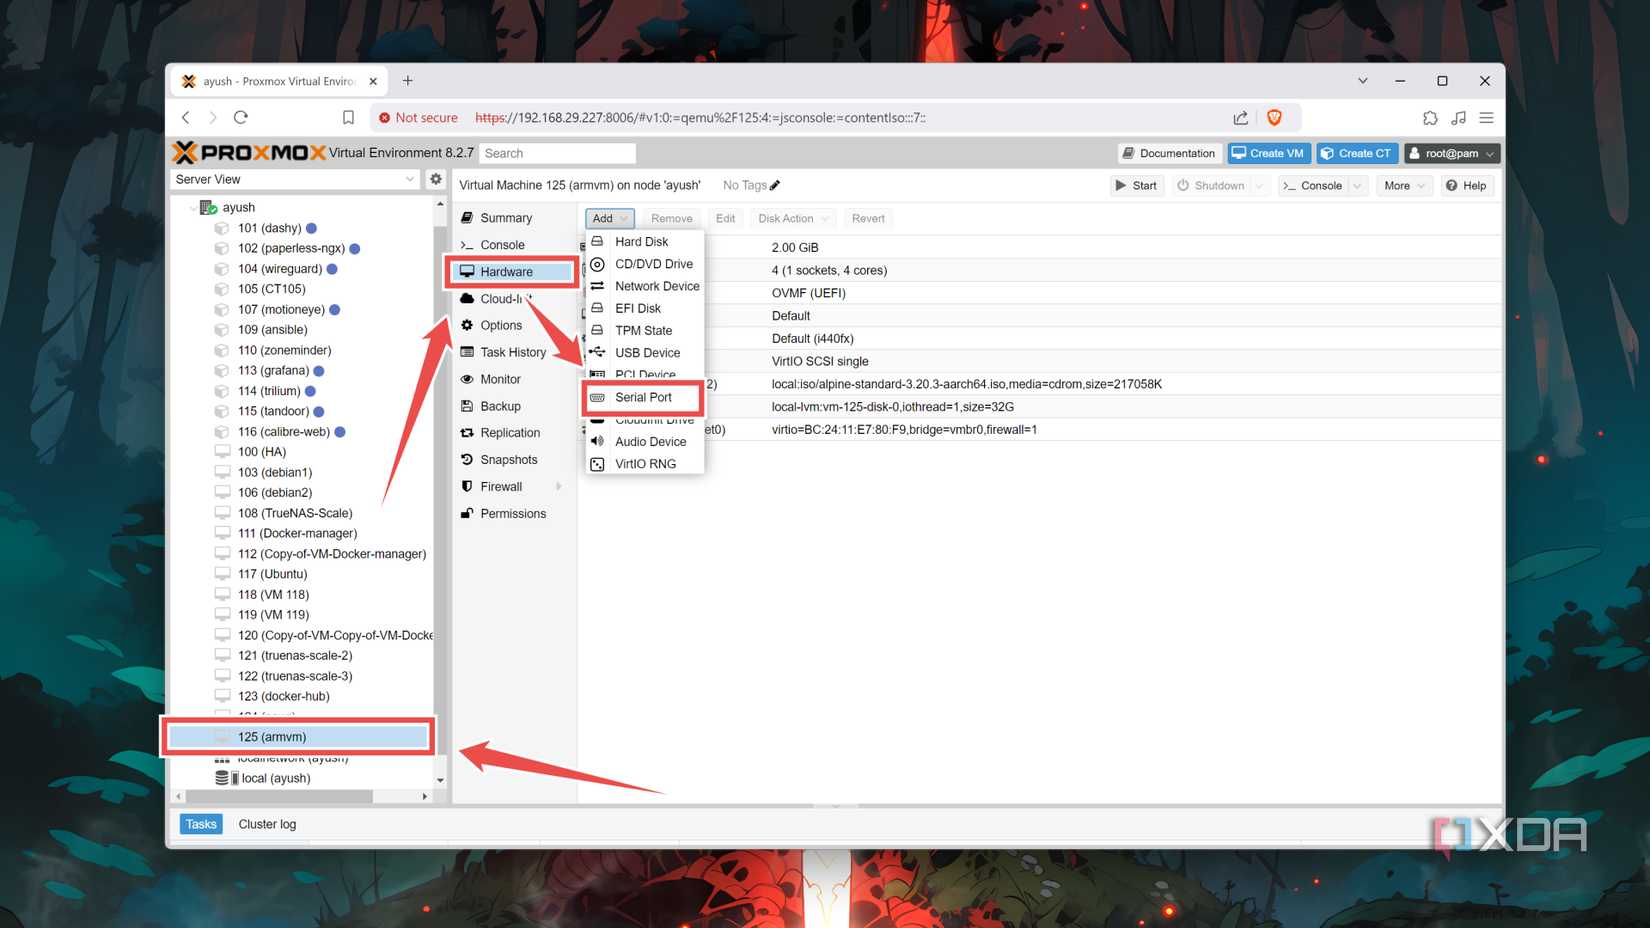
Task: Click the pencil icon to edit tags
Action: pyautogui.click(x=775, y=185)
